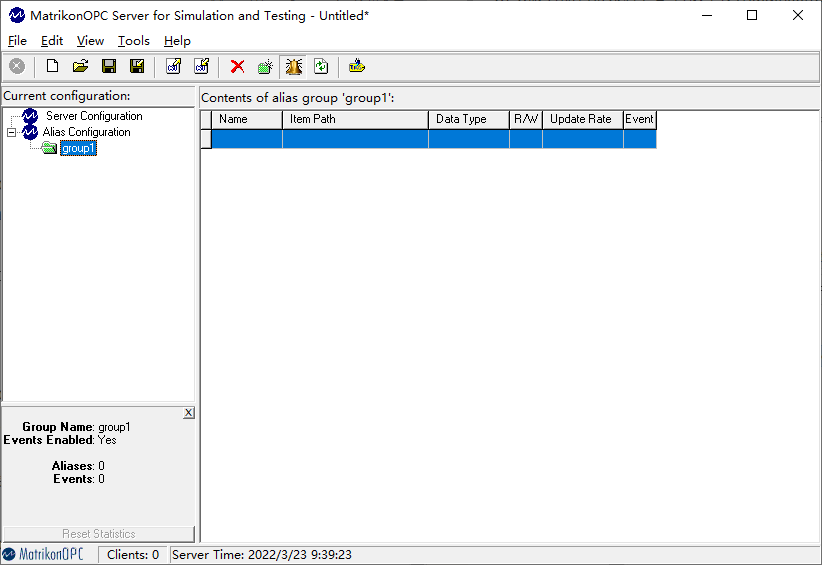Create a new configuration file
Viewport: 822px width, 565px height.
coord(52,67)
